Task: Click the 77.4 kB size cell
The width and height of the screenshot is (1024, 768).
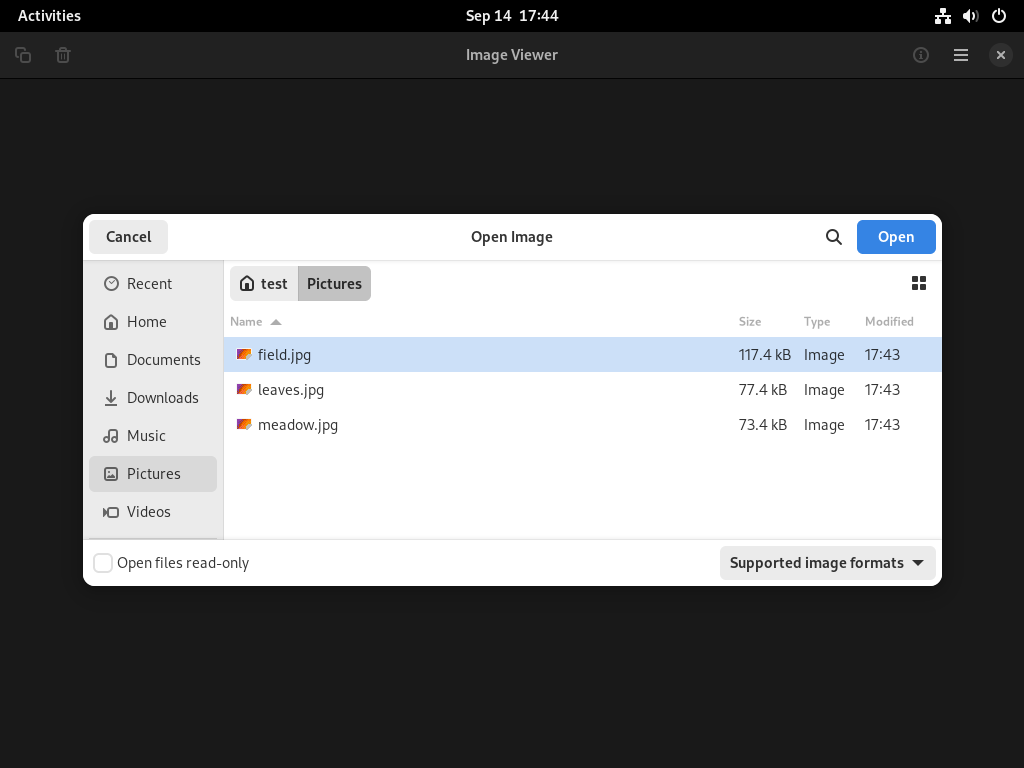Action: 763,390
